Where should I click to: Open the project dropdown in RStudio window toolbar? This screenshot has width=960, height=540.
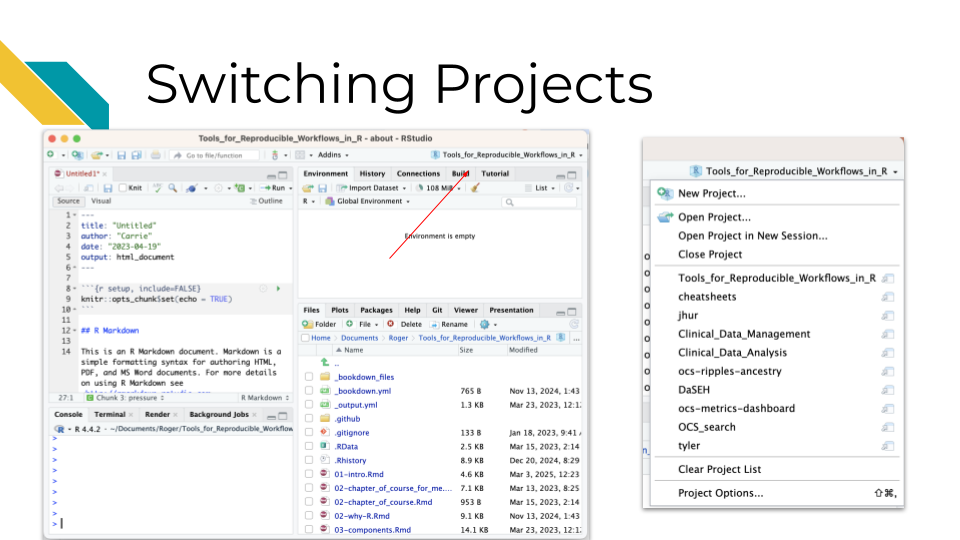(x=507, y=155)
